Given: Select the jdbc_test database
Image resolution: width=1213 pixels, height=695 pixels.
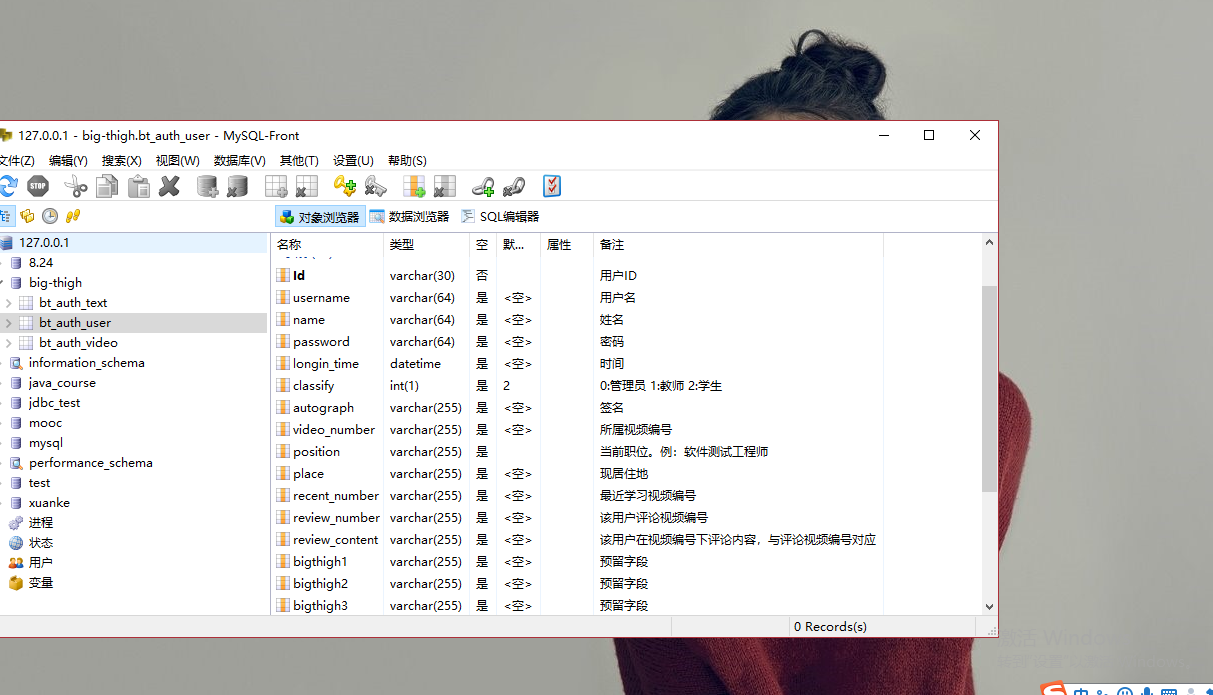Looking at the screenshot, I should click(x=54, y=403).
